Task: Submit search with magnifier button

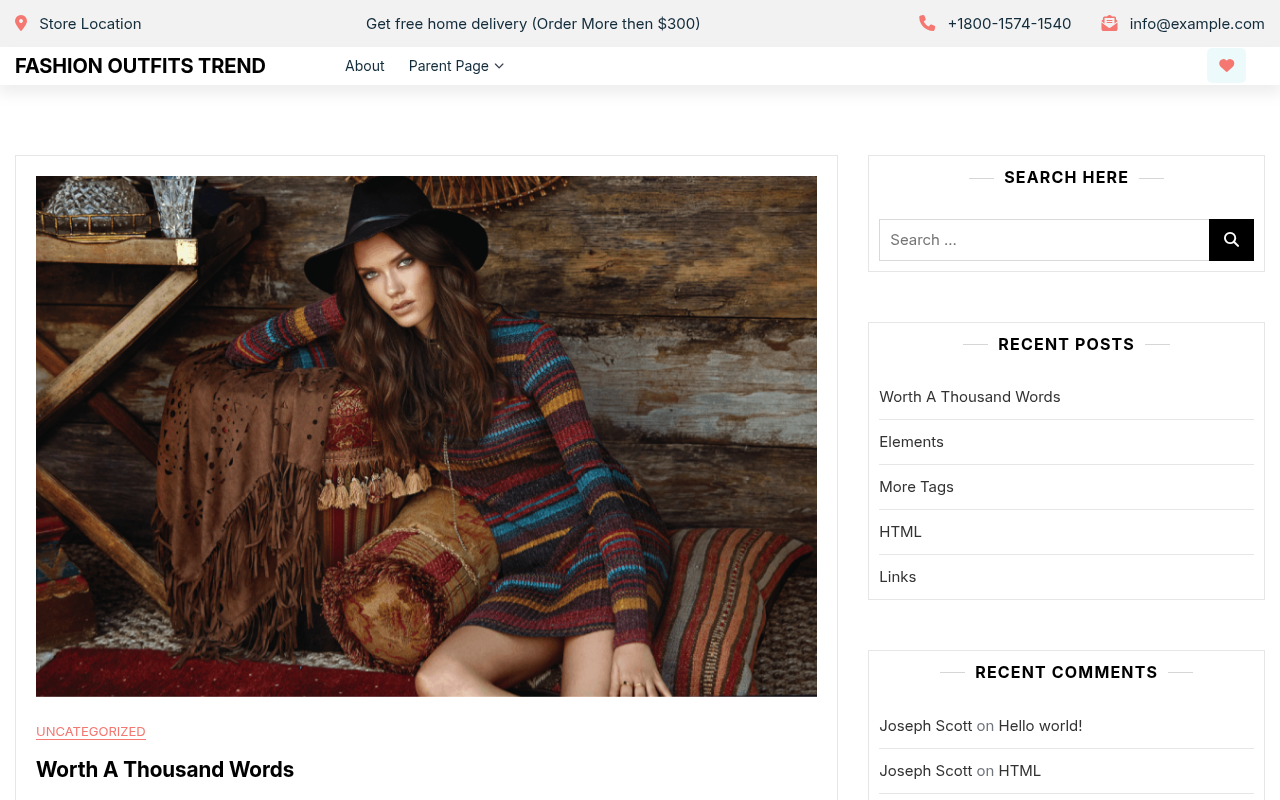Action: 1231,240
